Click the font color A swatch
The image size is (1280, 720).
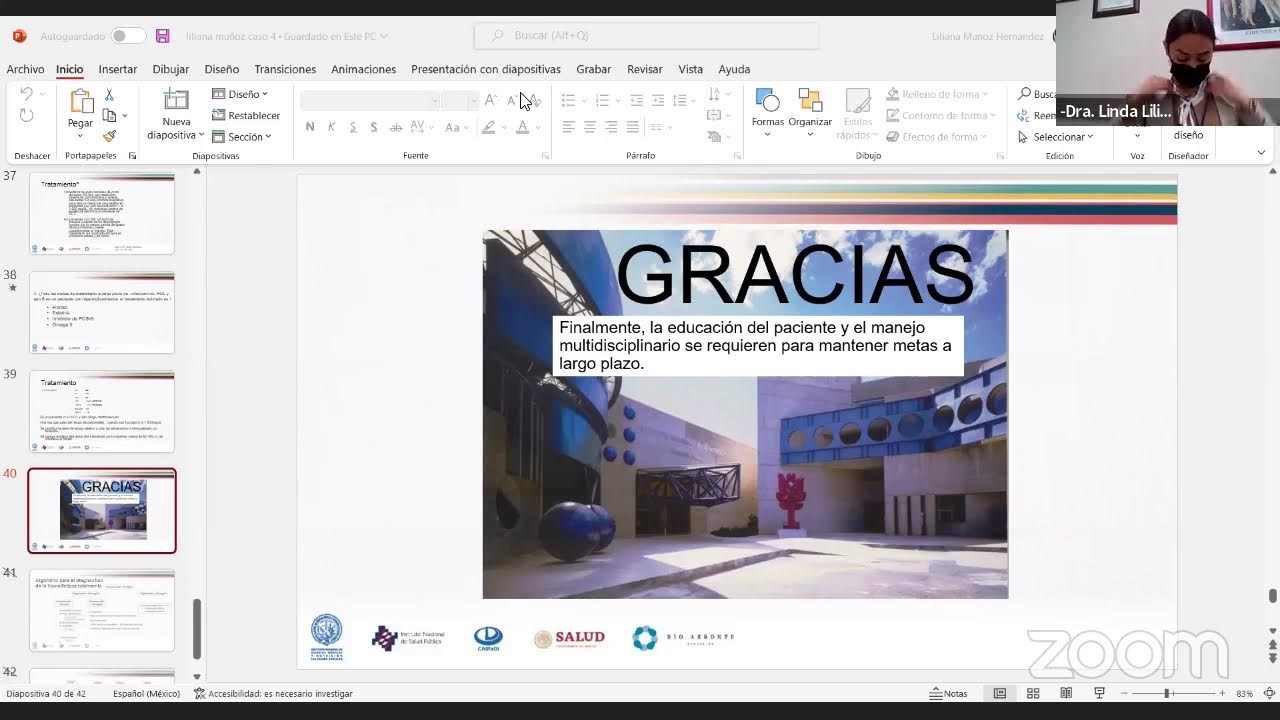coord(522,127)
